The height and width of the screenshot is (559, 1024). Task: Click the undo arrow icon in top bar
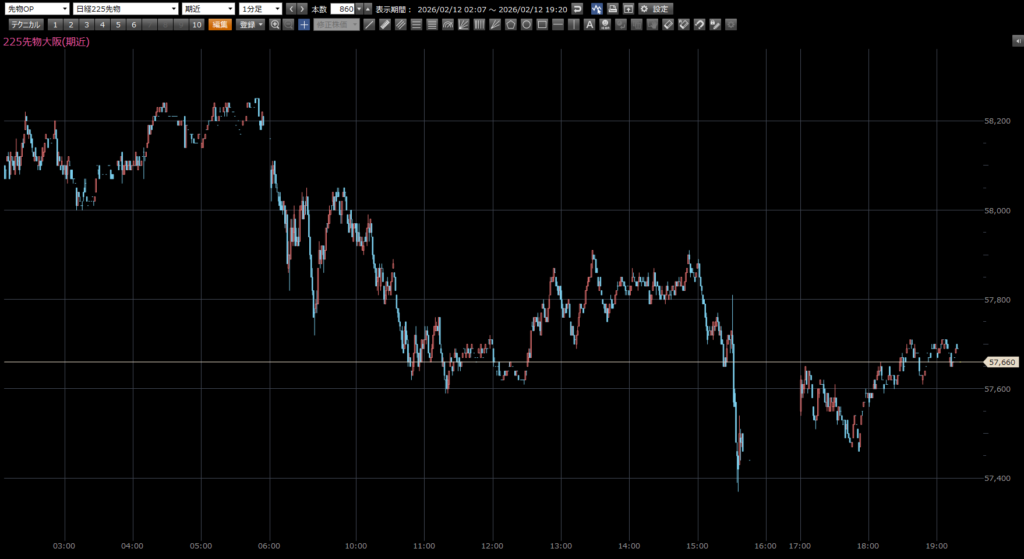point(576,8)
